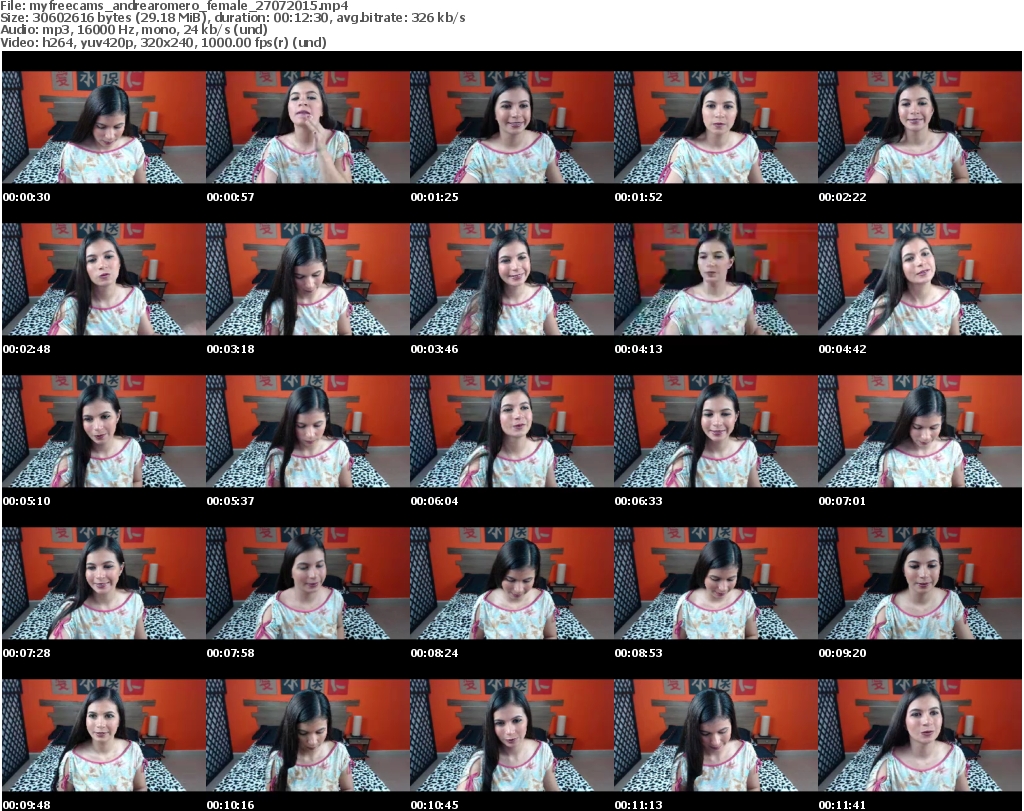1024x811 pixels.
Task: Select the thumbnail frame at 00:04:42
Action: pos(920,279)
